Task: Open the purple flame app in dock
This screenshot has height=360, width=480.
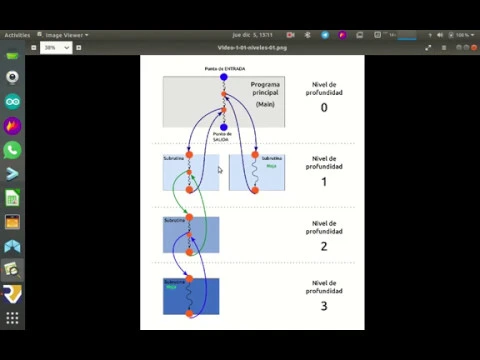Action: click(12, 126)
